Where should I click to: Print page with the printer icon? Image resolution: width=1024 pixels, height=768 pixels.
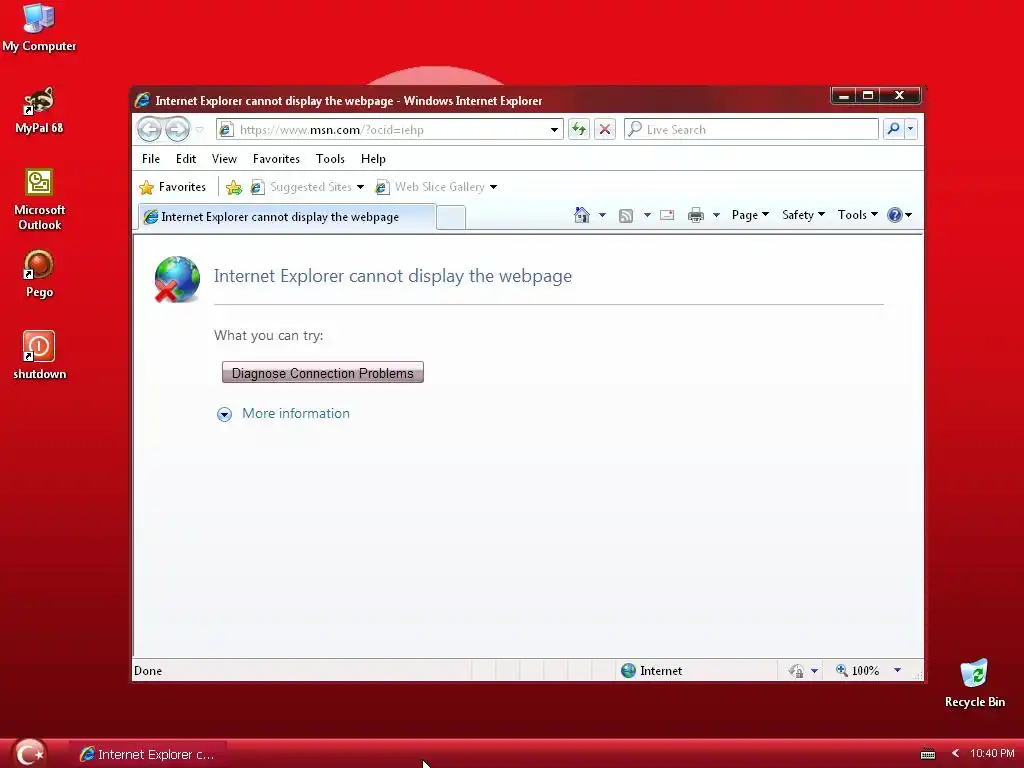tap(696, 215)
